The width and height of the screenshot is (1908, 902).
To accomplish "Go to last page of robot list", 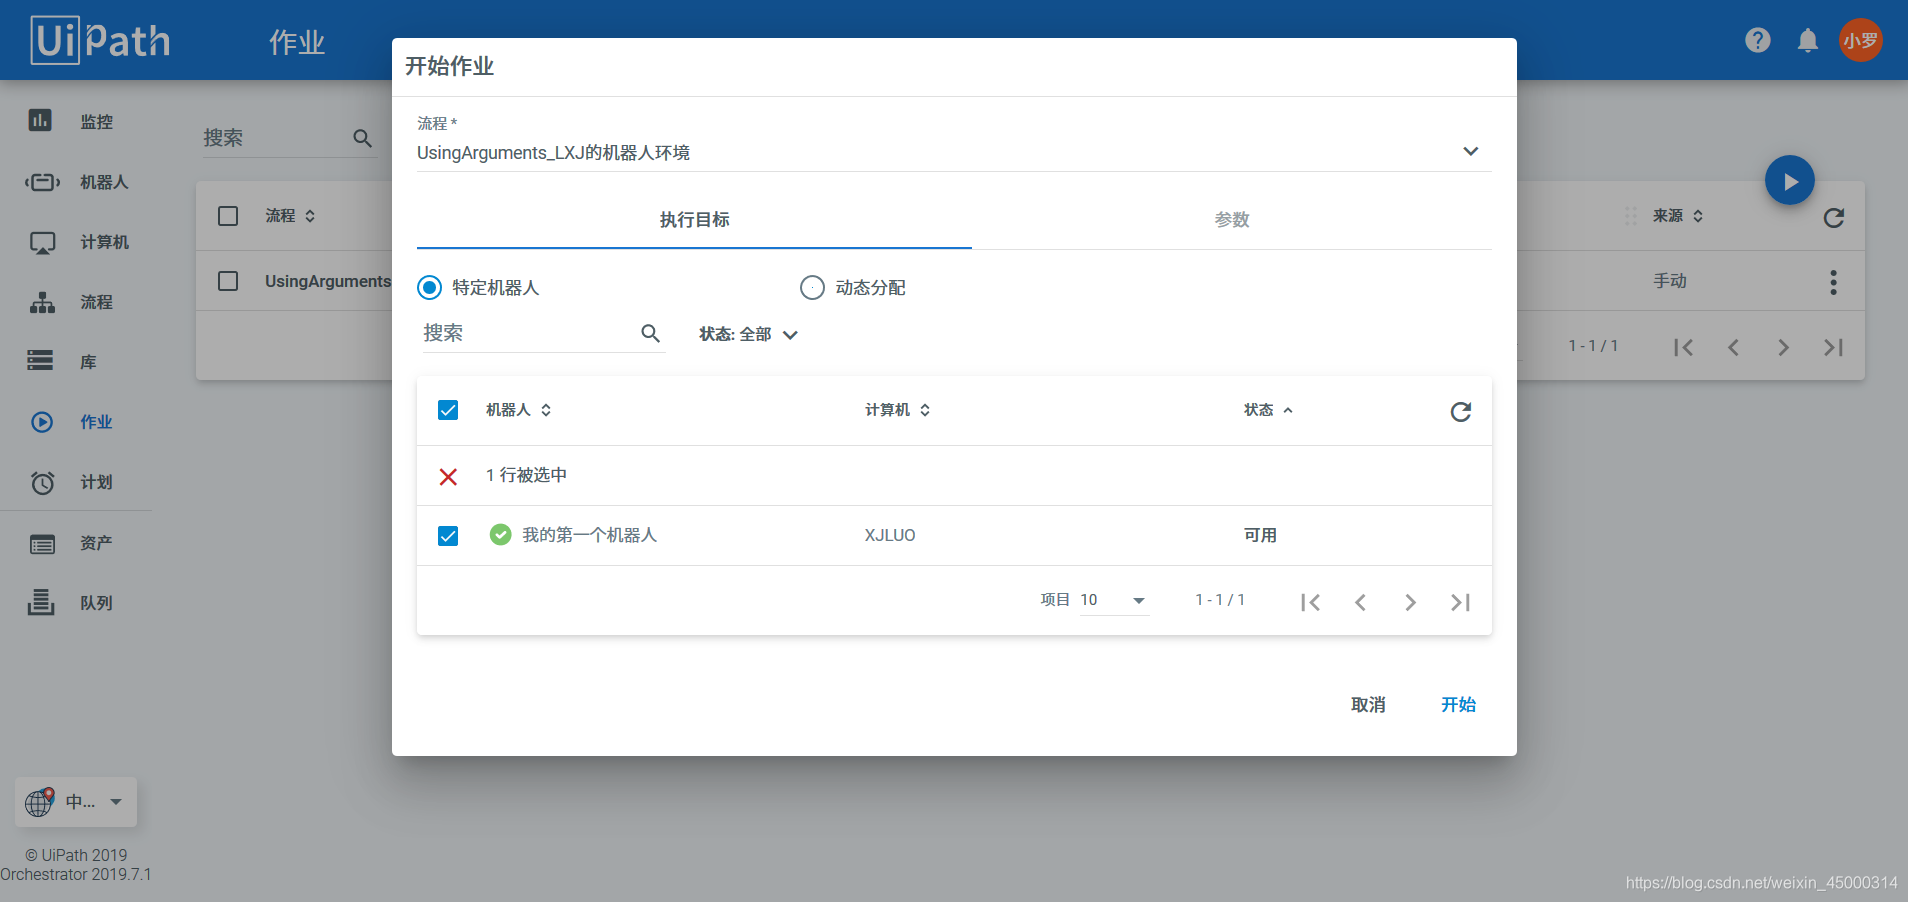I will (1460, 602).
